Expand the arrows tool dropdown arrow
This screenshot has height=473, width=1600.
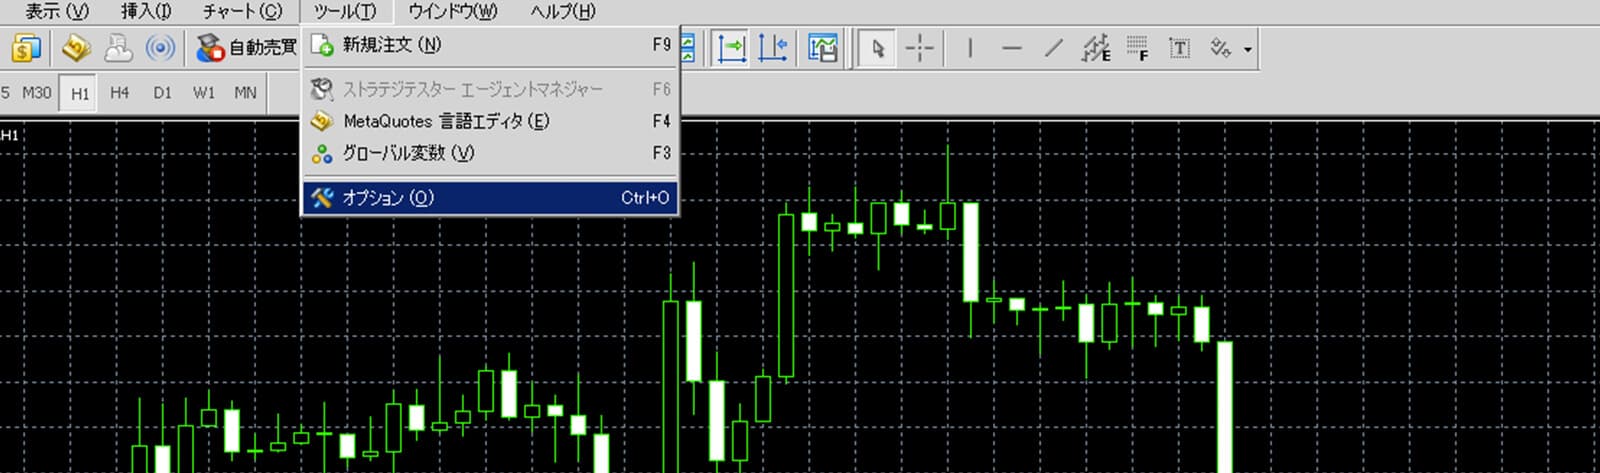[1247, 49]
